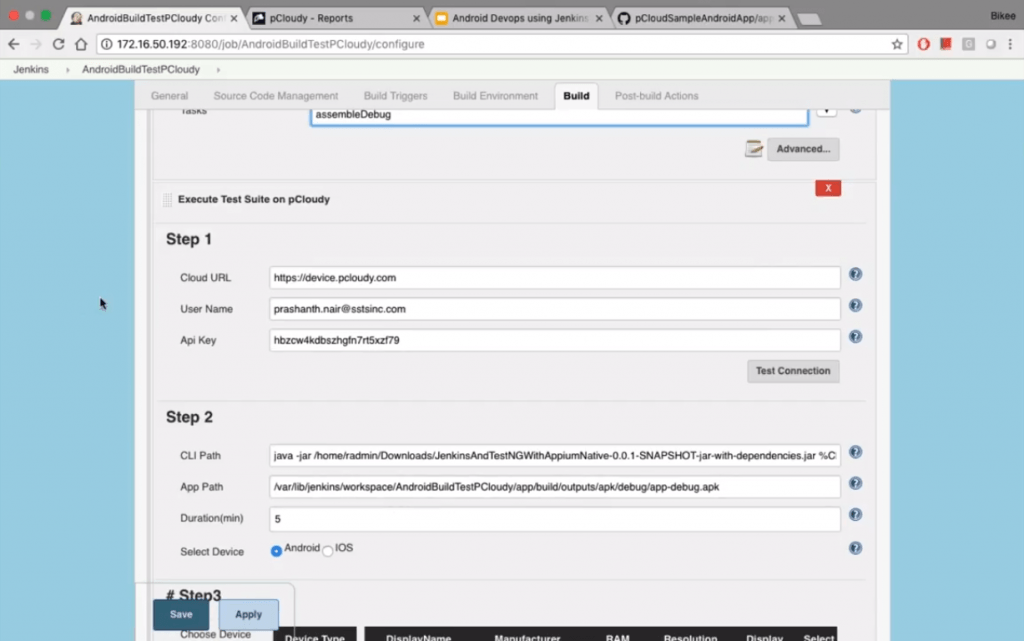Open help icon for App Path

[855, 484]
